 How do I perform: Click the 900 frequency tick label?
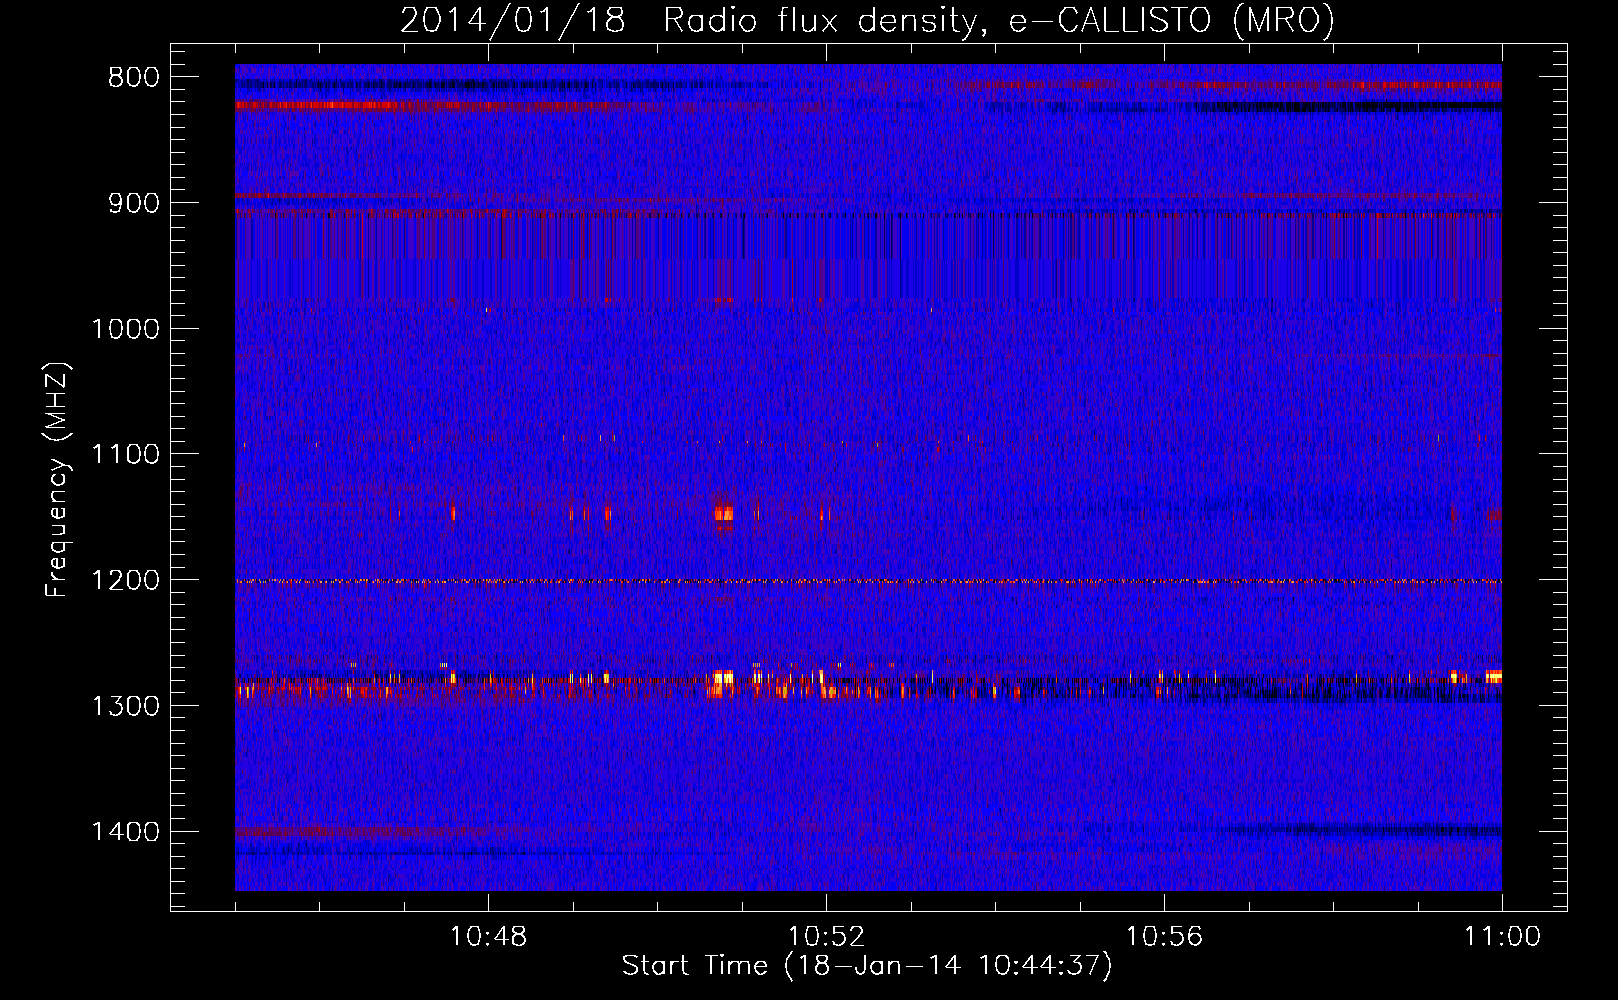coord(134,203)
